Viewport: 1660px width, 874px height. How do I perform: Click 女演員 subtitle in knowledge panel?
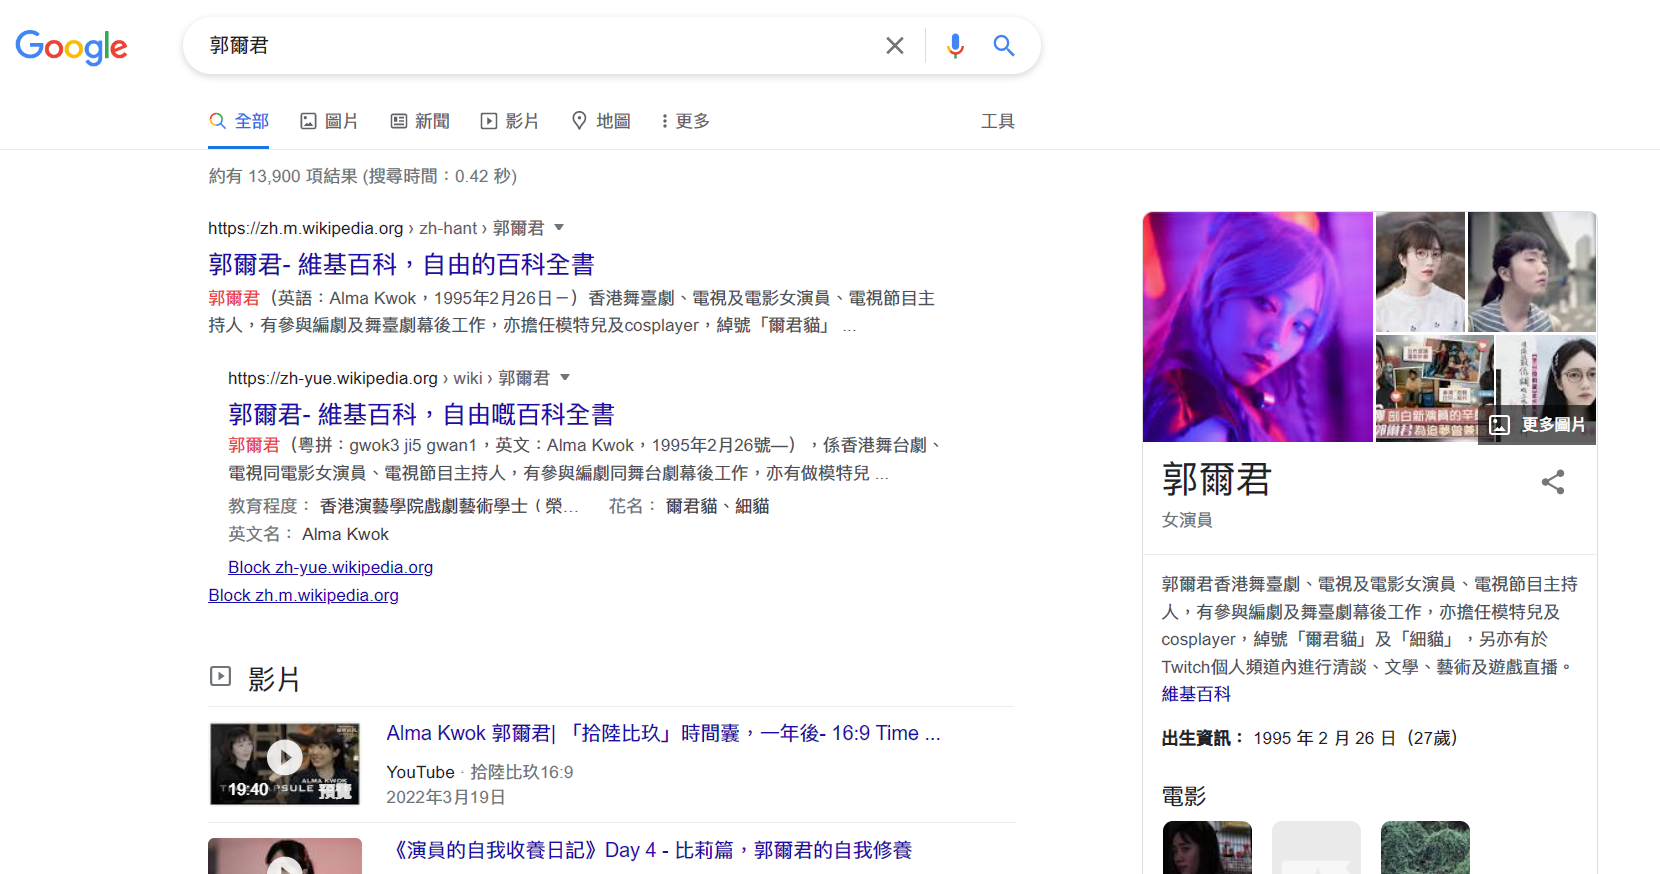coord(1187,520)
